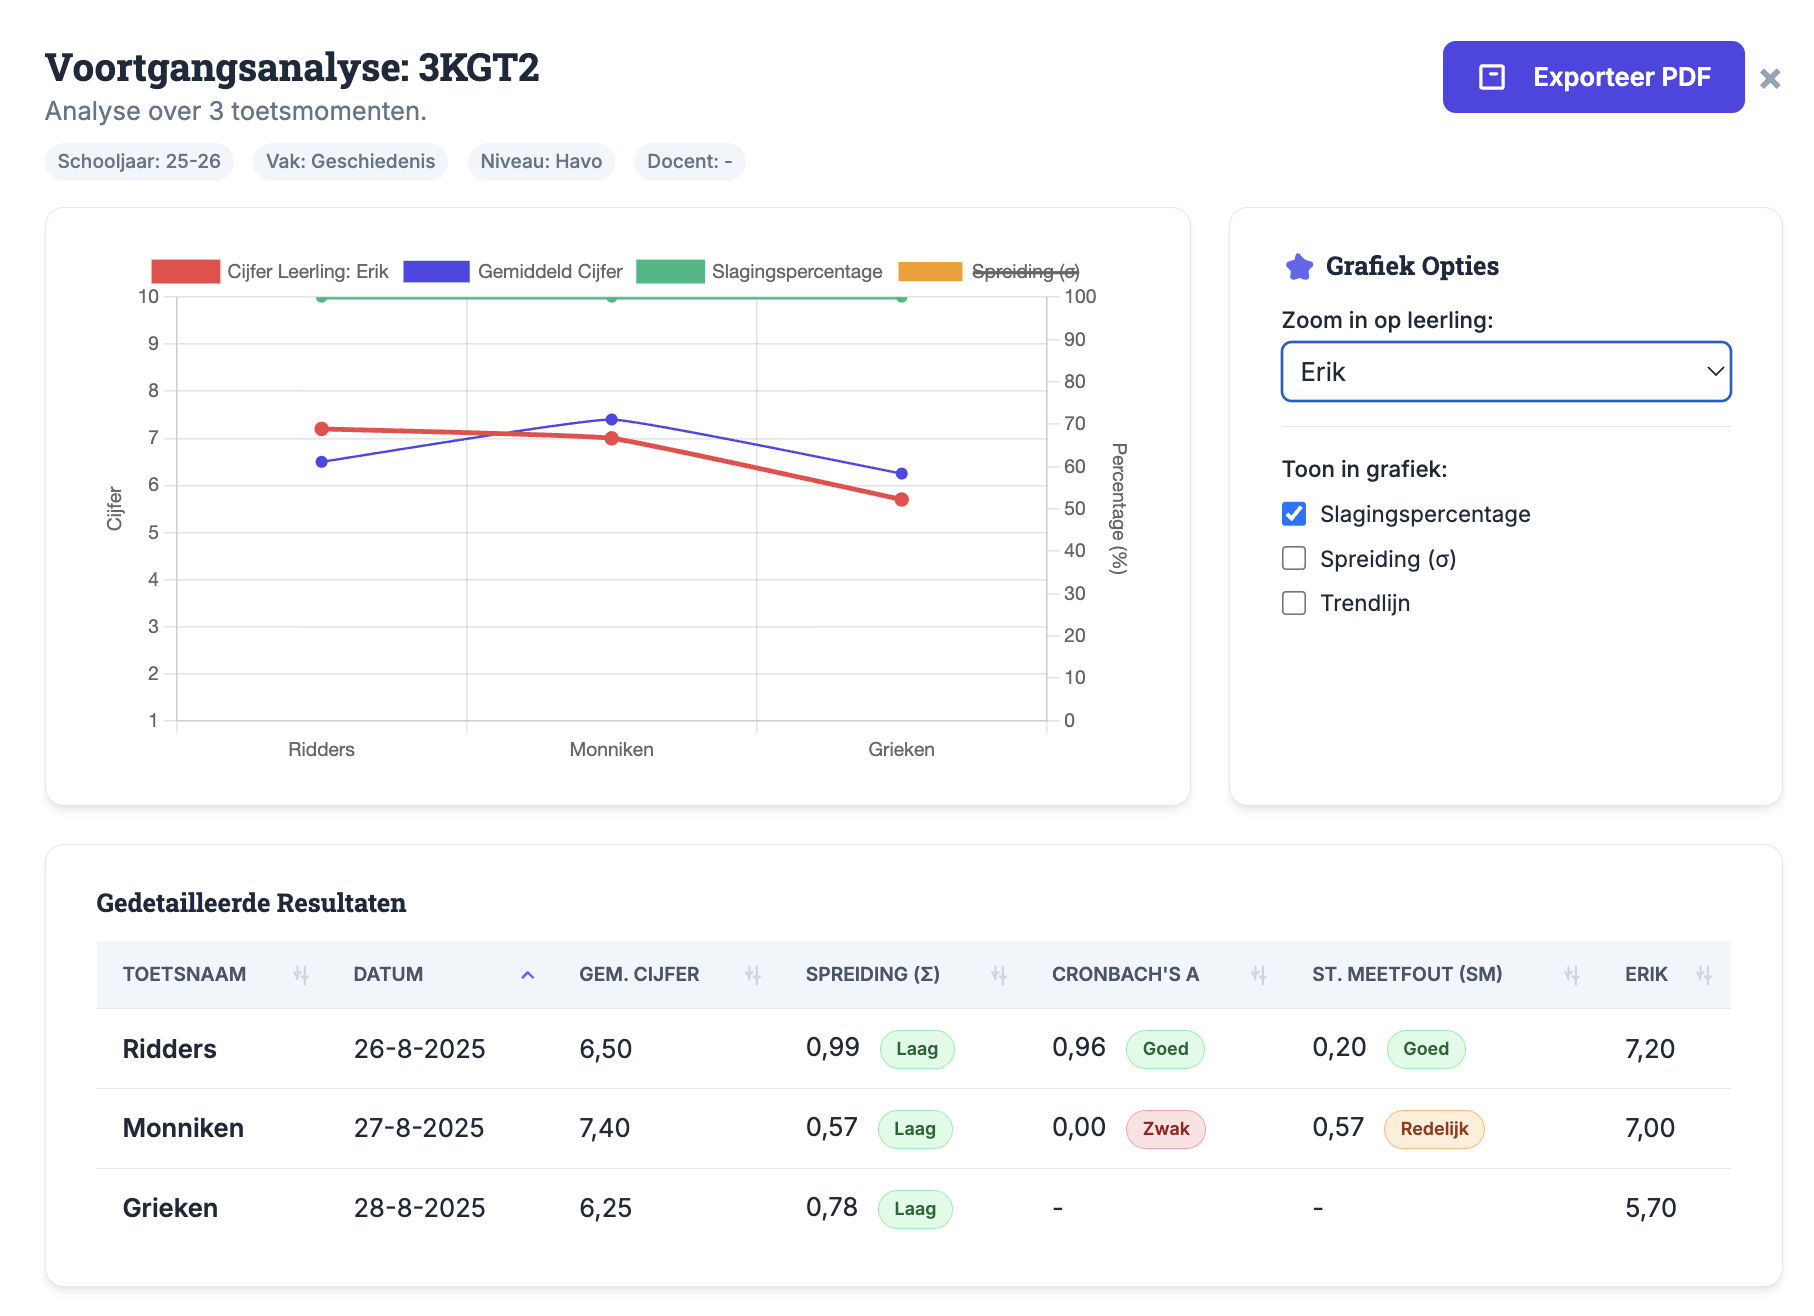This screenshot has width=1814, height=1316.
Task: Click the Vak: Geschiedenis tag
Action: [350, 162]
